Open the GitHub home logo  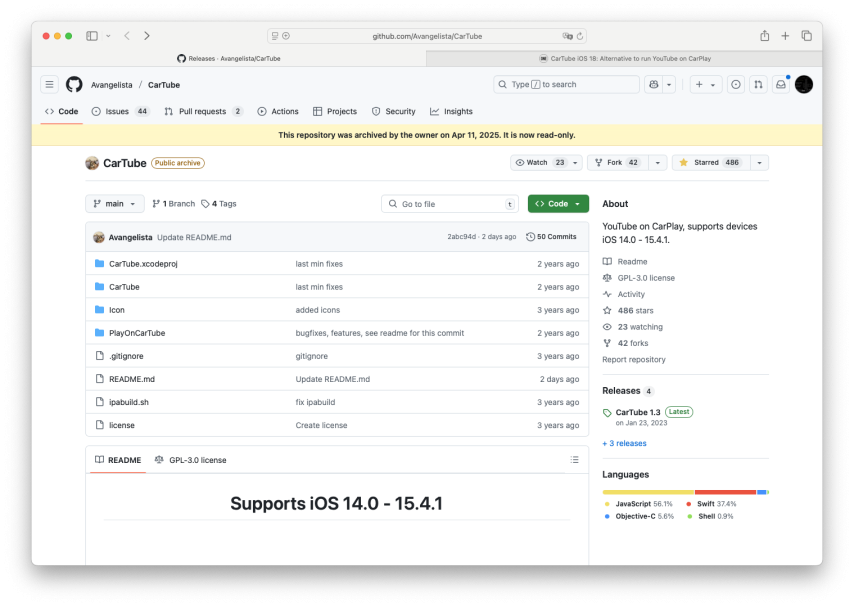coord(74,84)
